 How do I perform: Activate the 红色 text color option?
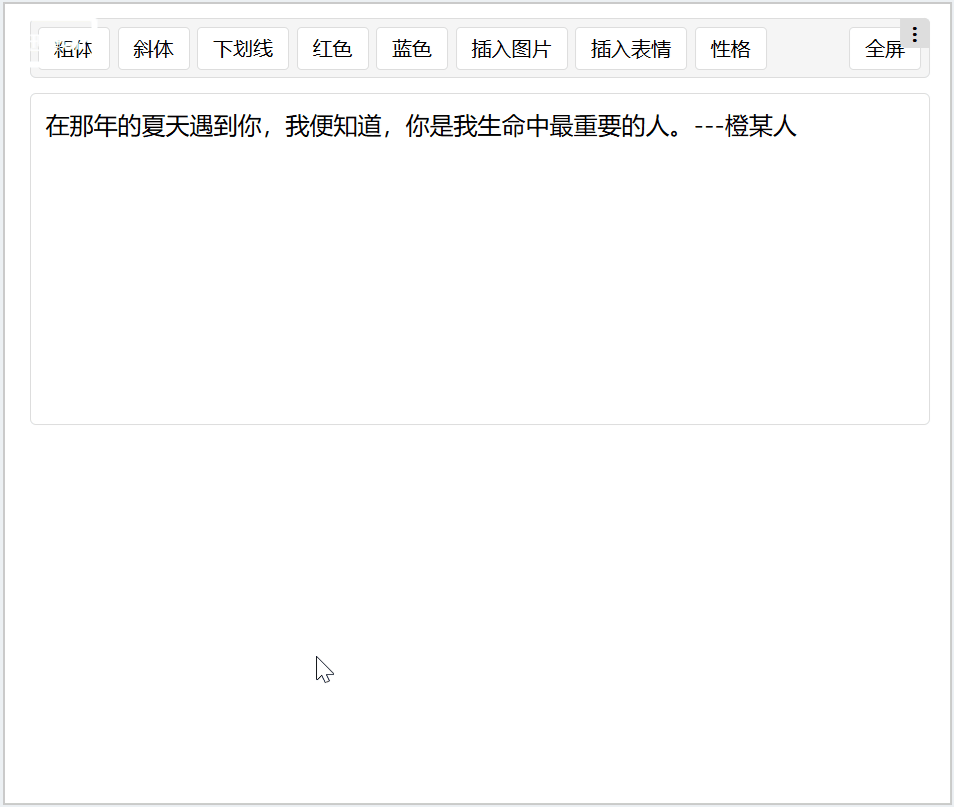pyautogui.click(x=332, y=48)
